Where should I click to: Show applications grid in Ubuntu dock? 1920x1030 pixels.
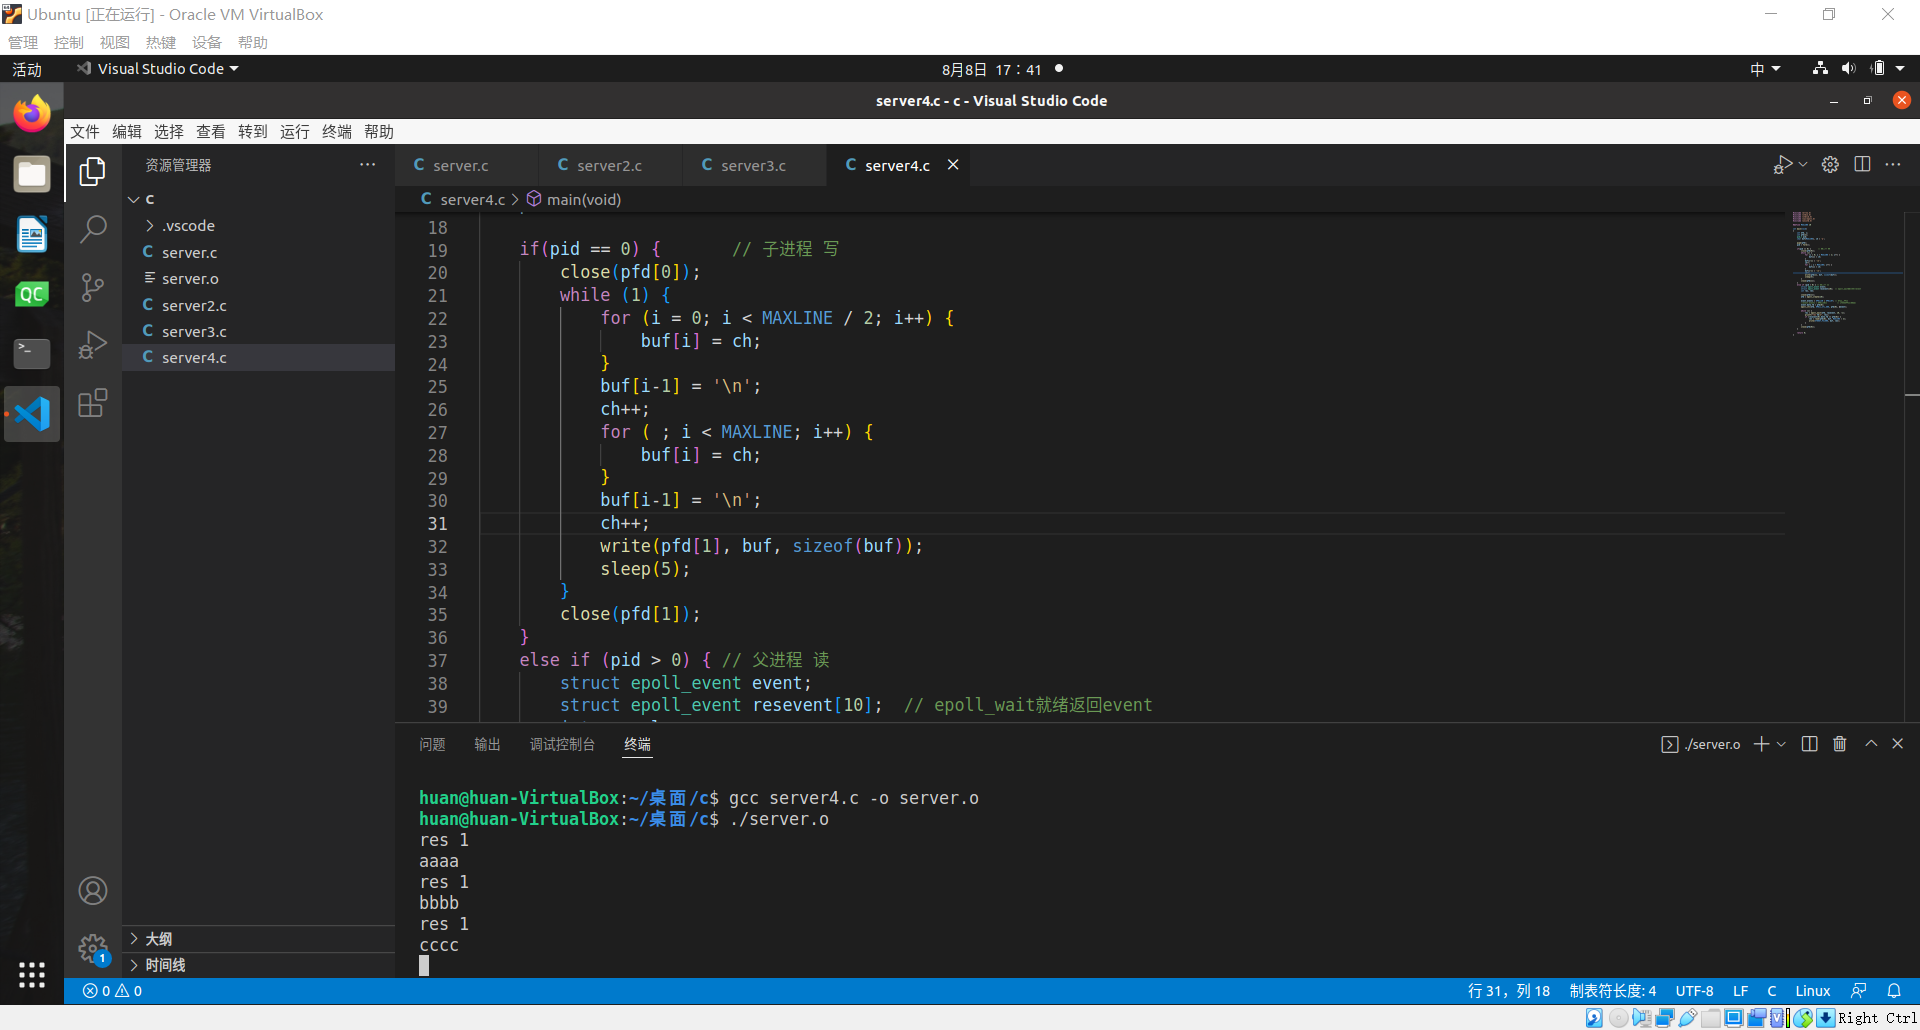click(32, 975)
